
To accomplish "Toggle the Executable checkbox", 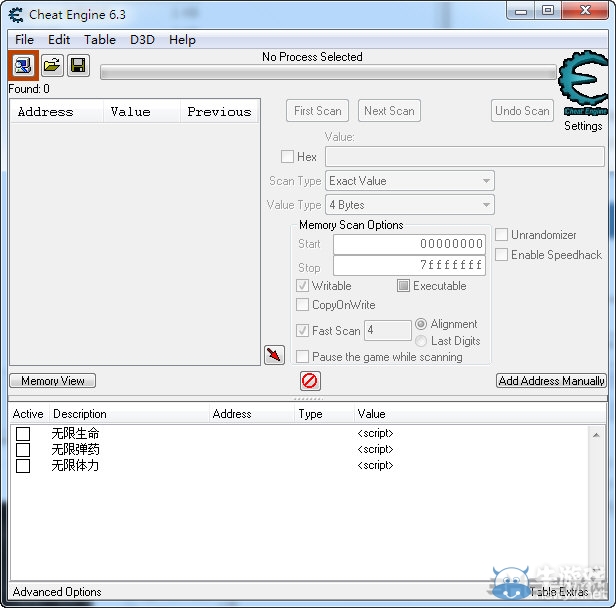I will click(x=403, y=286).
